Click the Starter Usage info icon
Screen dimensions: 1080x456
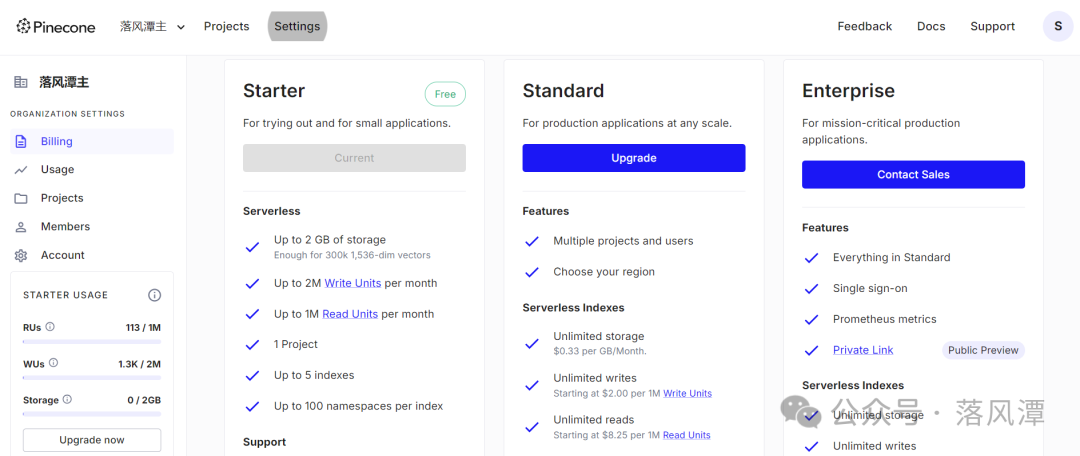point(154,295)
